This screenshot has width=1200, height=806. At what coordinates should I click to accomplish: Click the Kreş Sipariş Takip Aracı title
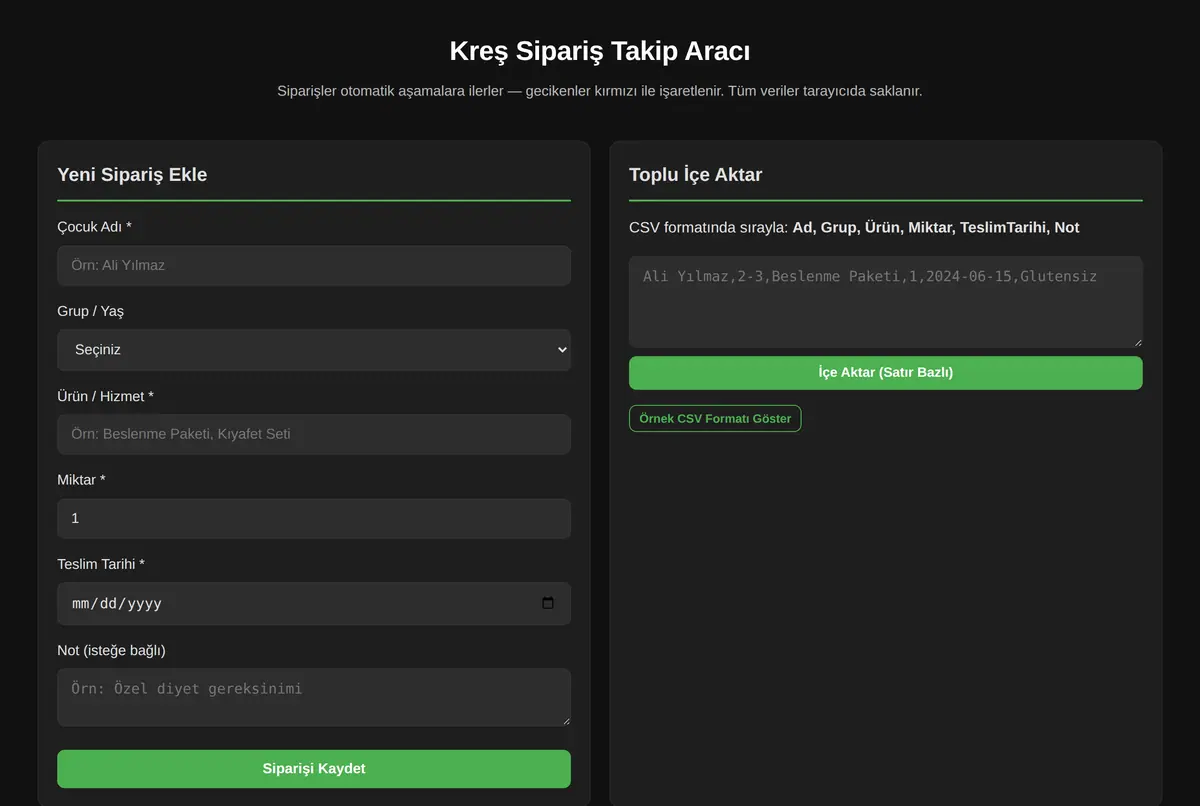coord(600,51)
